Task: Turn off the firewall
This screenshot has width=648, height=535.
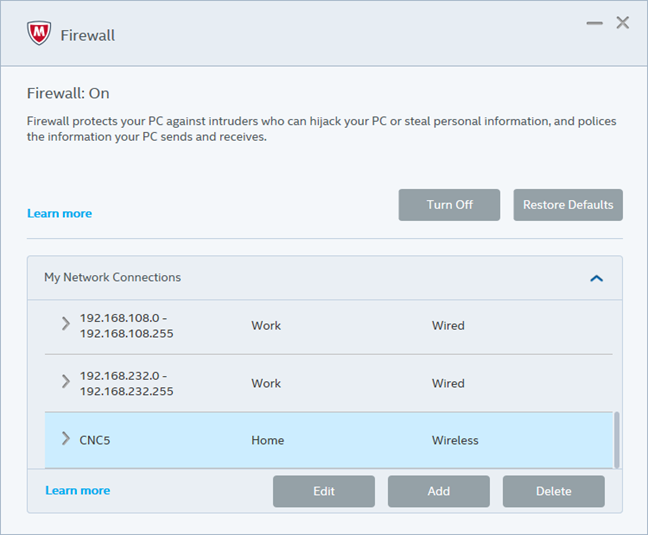Action: point(449,205)
